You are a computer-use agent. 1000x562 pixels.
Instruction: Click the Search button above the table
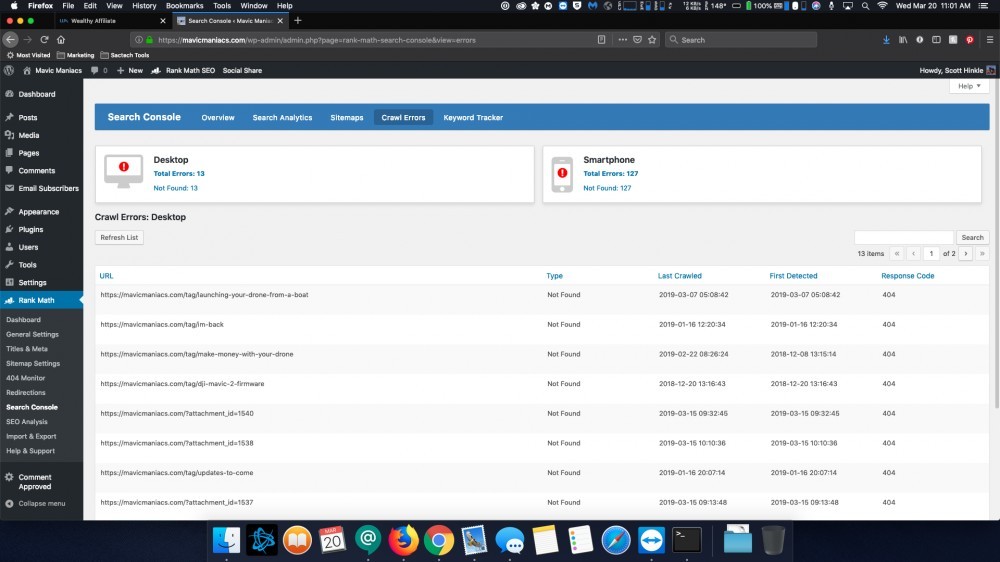(x=972, y=237)
